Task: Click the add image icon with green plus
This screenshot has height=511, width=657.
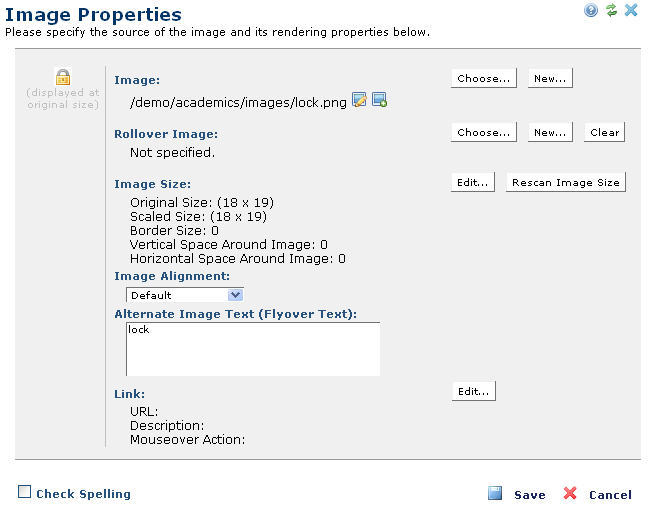Action: [x=379, y=99]
